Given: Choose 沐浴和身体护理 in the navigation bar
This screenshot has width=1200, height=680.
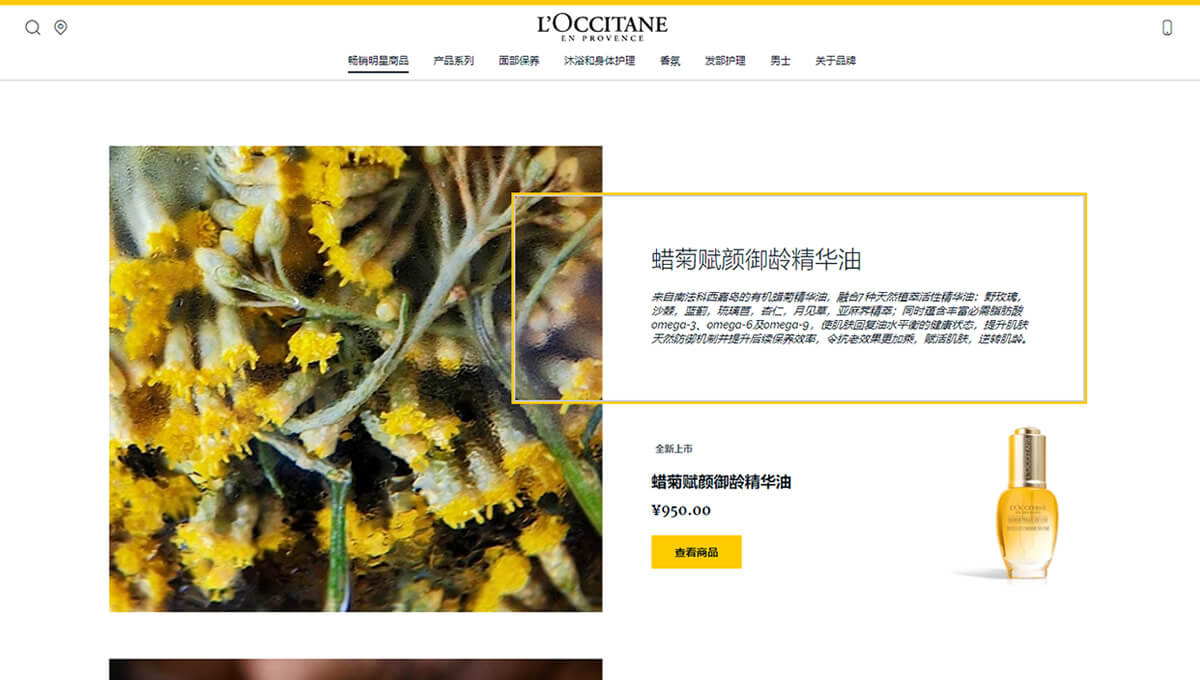Looking at the screenshot, I should (599, 61).
